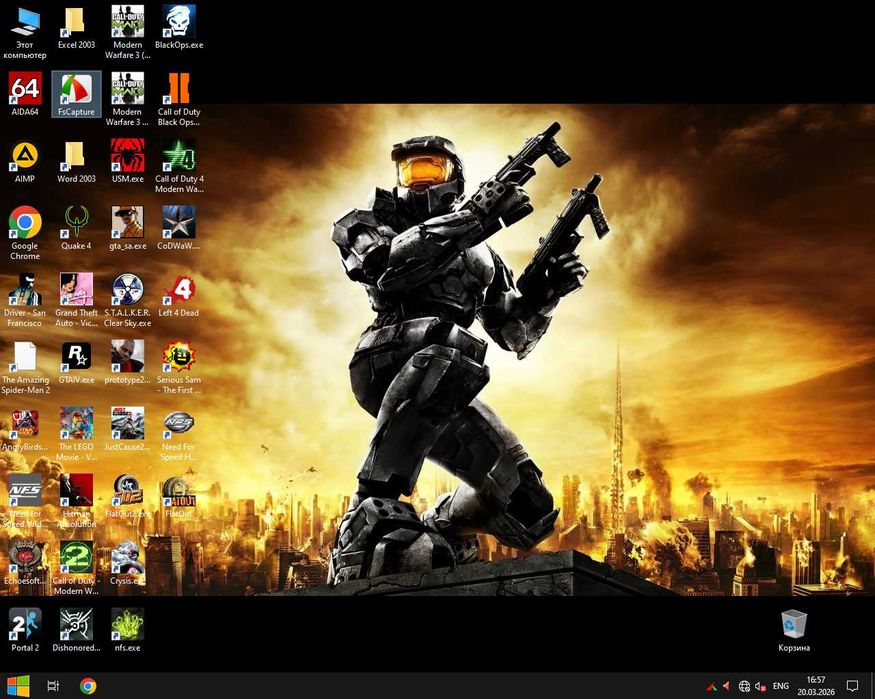875x699 pixels.
Task: Open Serious Sam - The First ... shortcut
Action: pyautogui.click(x=179, y=367)
